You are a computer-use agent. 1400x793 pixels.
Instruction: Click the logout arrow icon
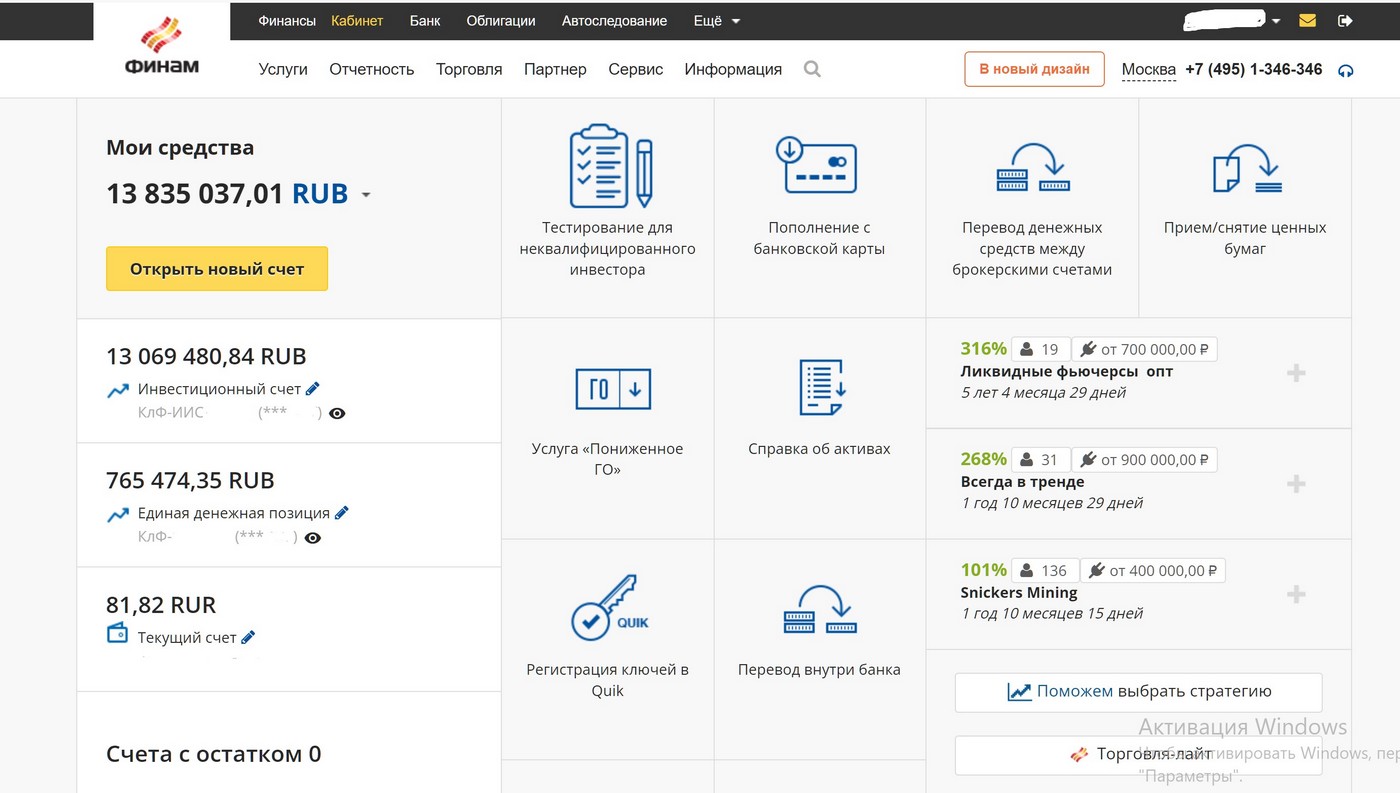coord(1345,20)
